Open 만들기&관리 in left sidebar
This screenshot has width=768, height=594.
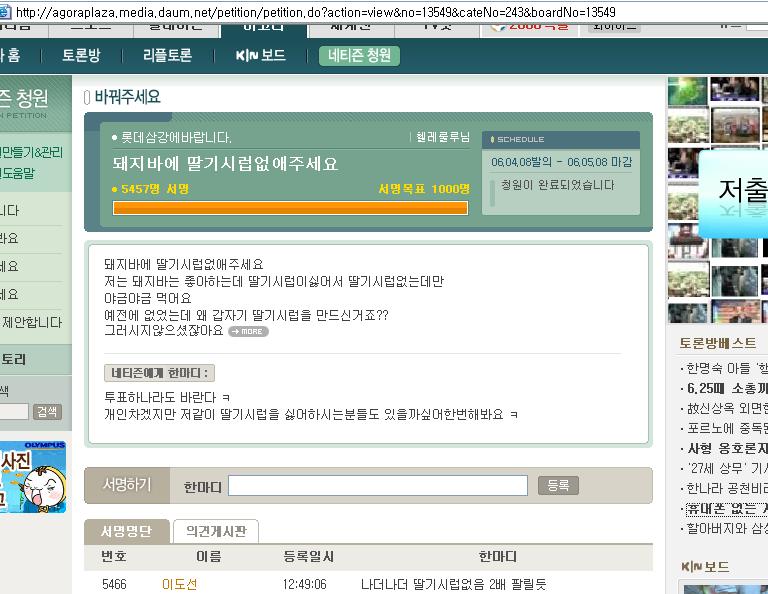pos(31,152)
